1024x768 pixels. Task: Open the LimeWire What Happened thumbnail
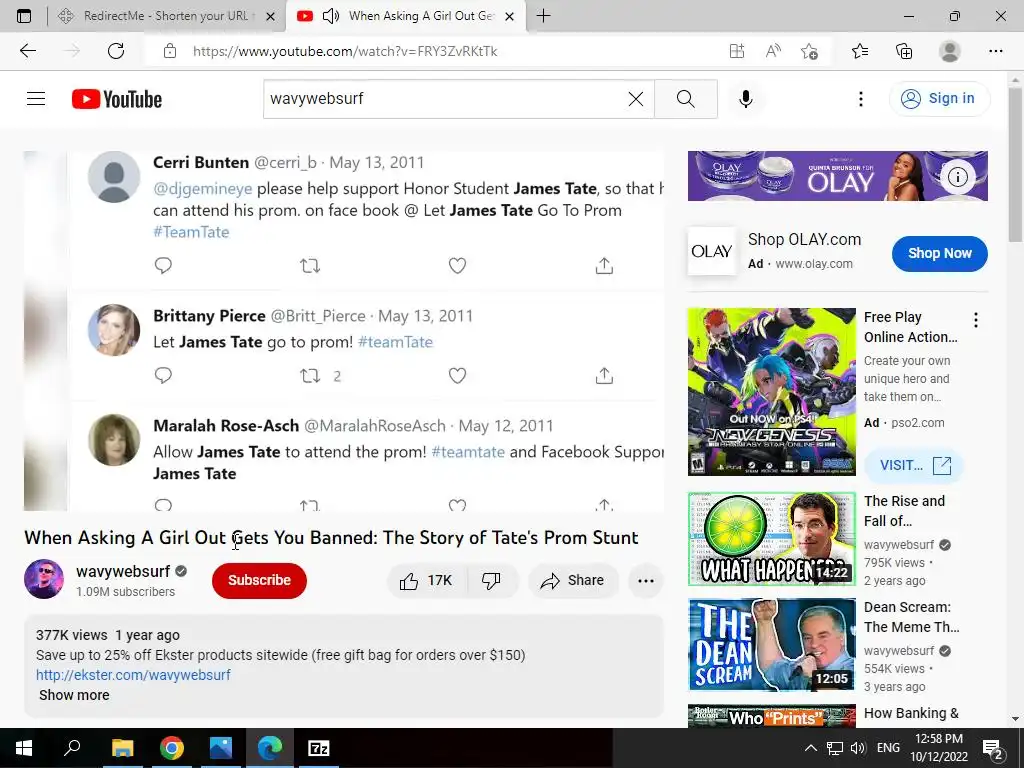(x=771, y=539)
